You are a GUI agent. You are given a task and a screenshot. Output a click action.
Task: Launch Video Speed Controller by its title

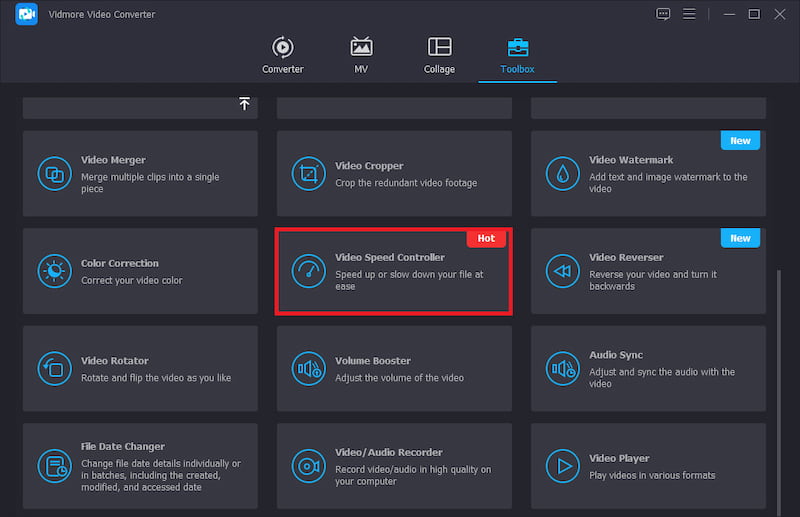(x=390, y=258)
